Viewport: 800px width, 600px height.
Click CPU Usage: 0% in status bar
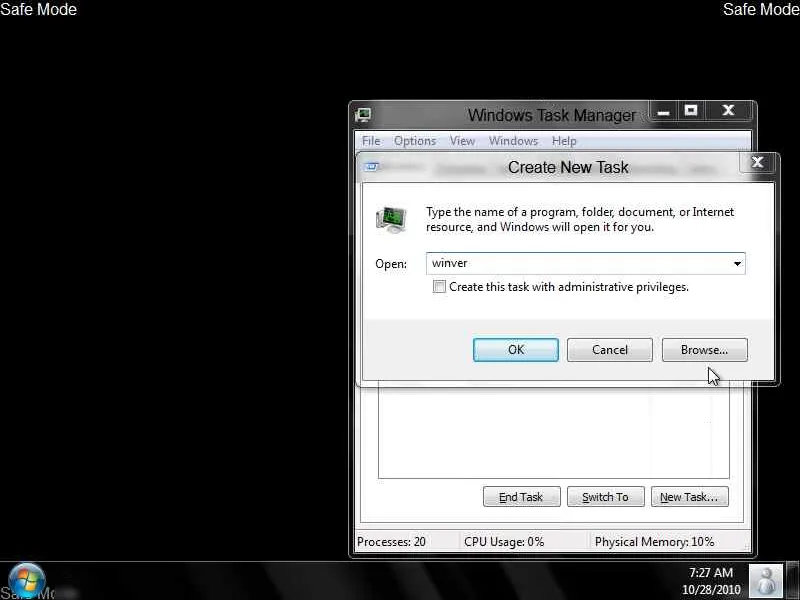click(x=504, y=541)
